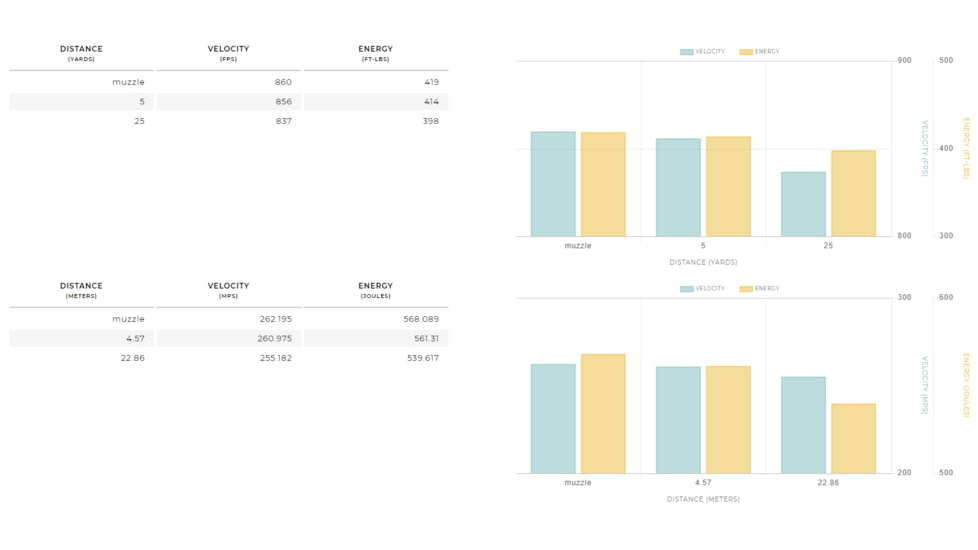Select muzzle energy bar in yards chart
This screenshot has width=978, height=550.
pyautogui.click(x=603, y=185)
